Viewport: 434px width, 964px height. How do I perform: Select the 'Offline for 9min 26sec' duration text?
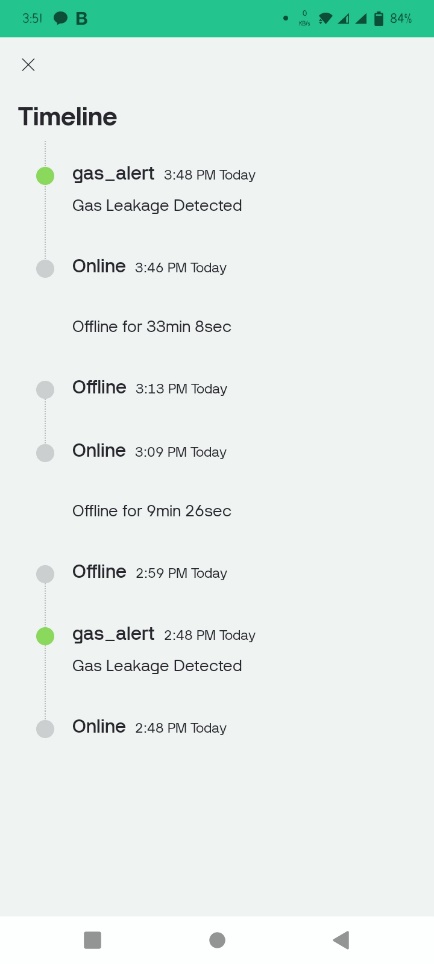[x=152, y=511]
